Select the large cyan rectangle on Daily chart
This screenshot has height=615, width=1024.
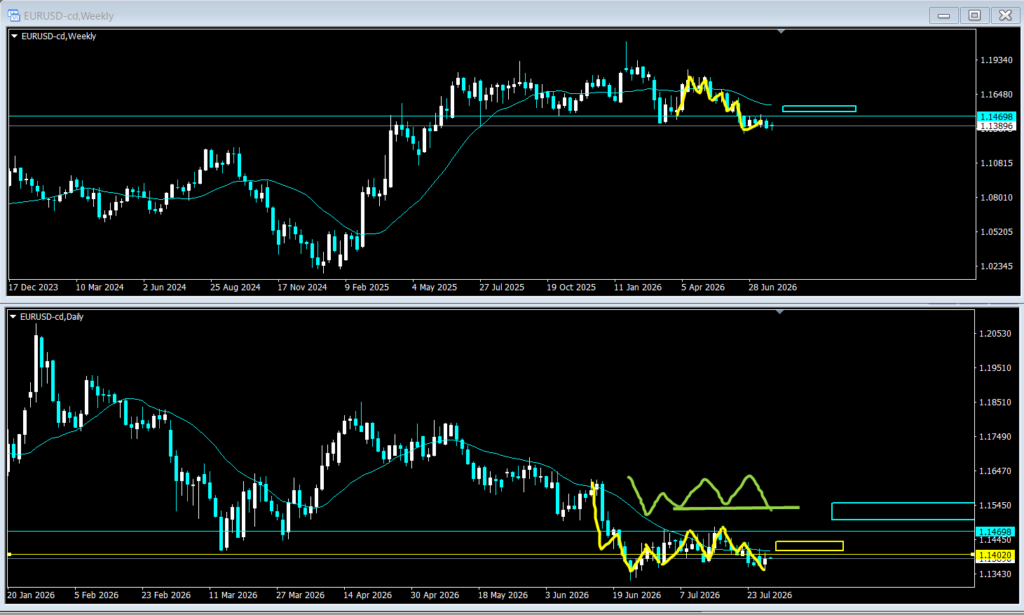pyautogui.click(x=903, y=511)
